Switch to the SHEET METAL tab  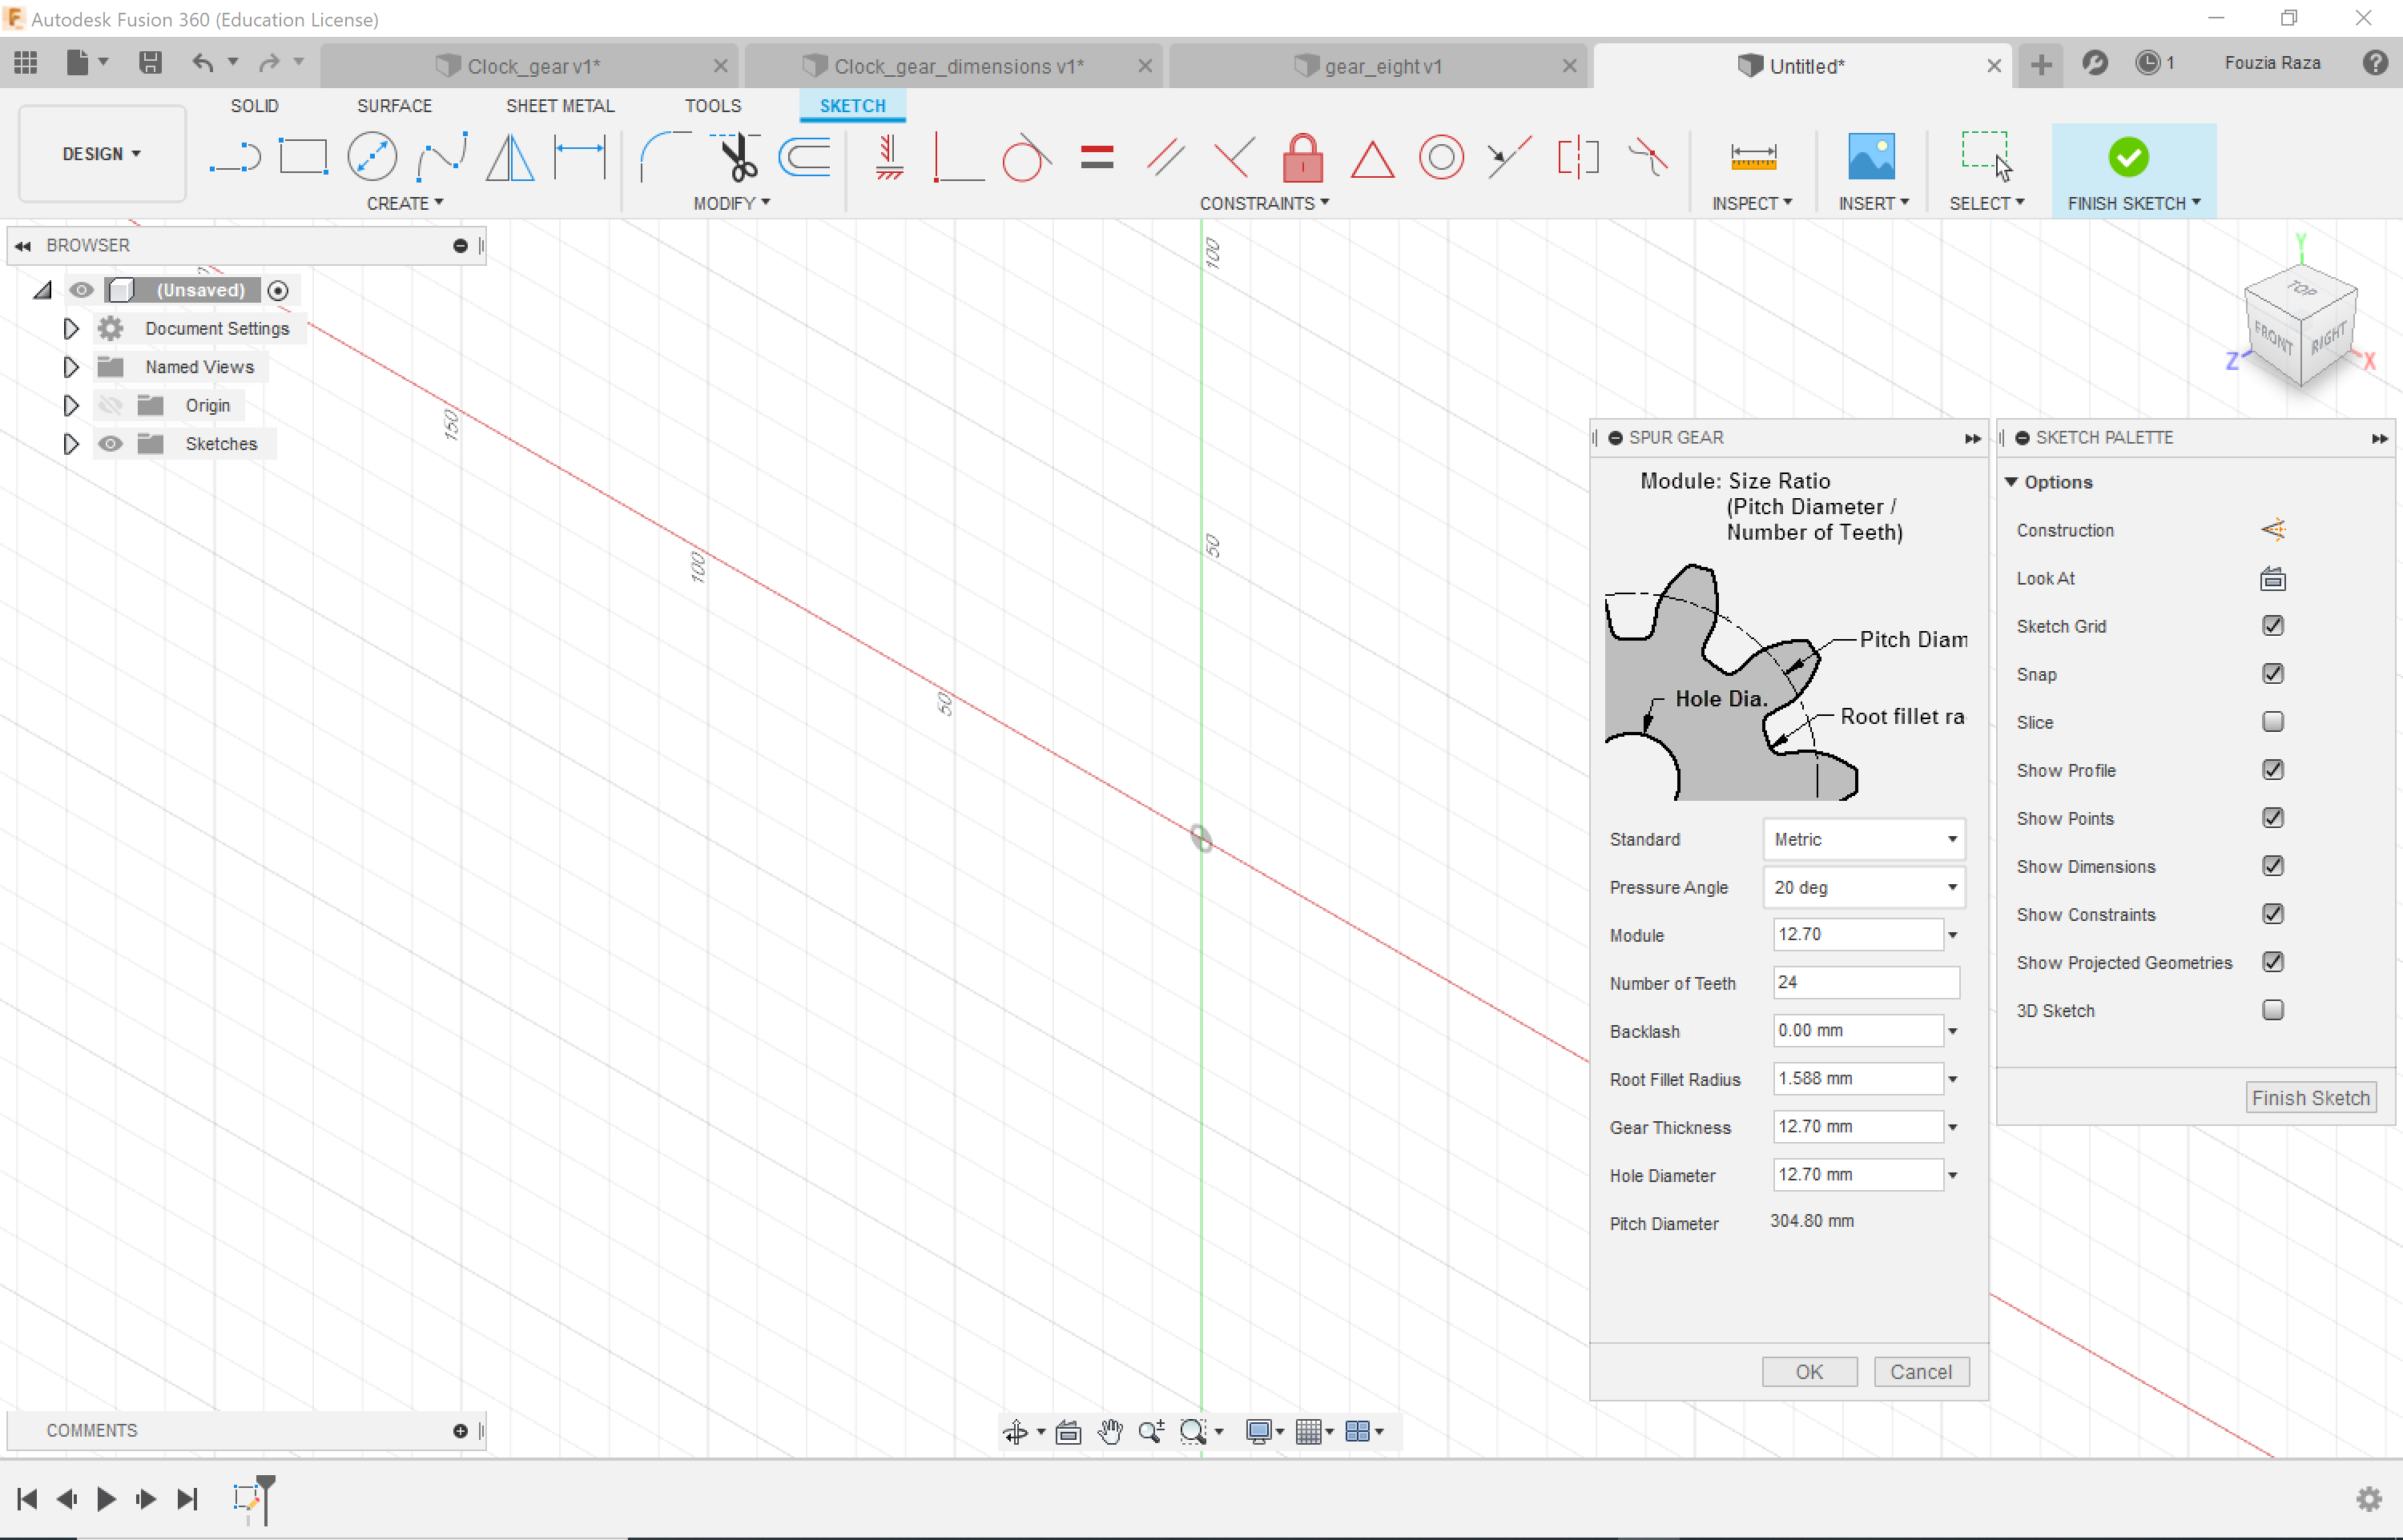click(x=560, y=106)
